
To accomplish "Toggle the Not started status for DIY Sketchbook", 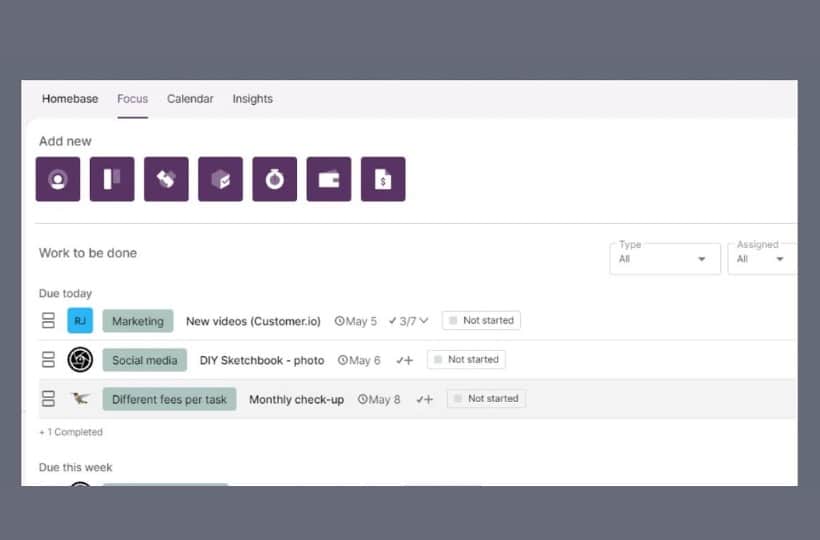I will [x=466, y=360].
